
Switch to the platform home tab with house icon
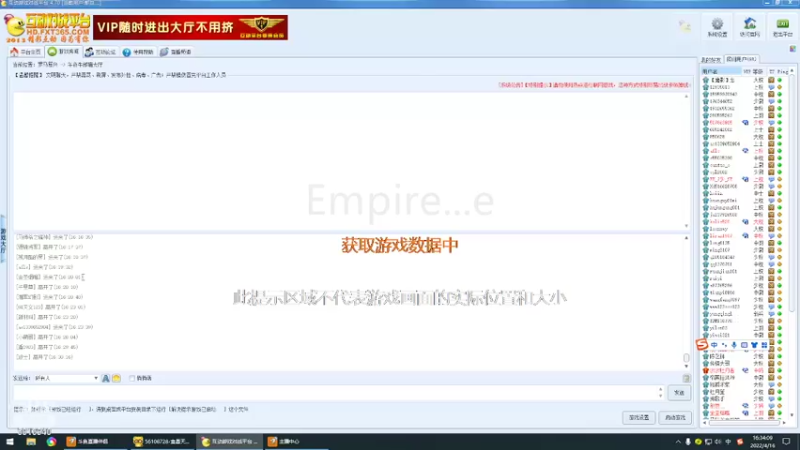coord(26,52)
